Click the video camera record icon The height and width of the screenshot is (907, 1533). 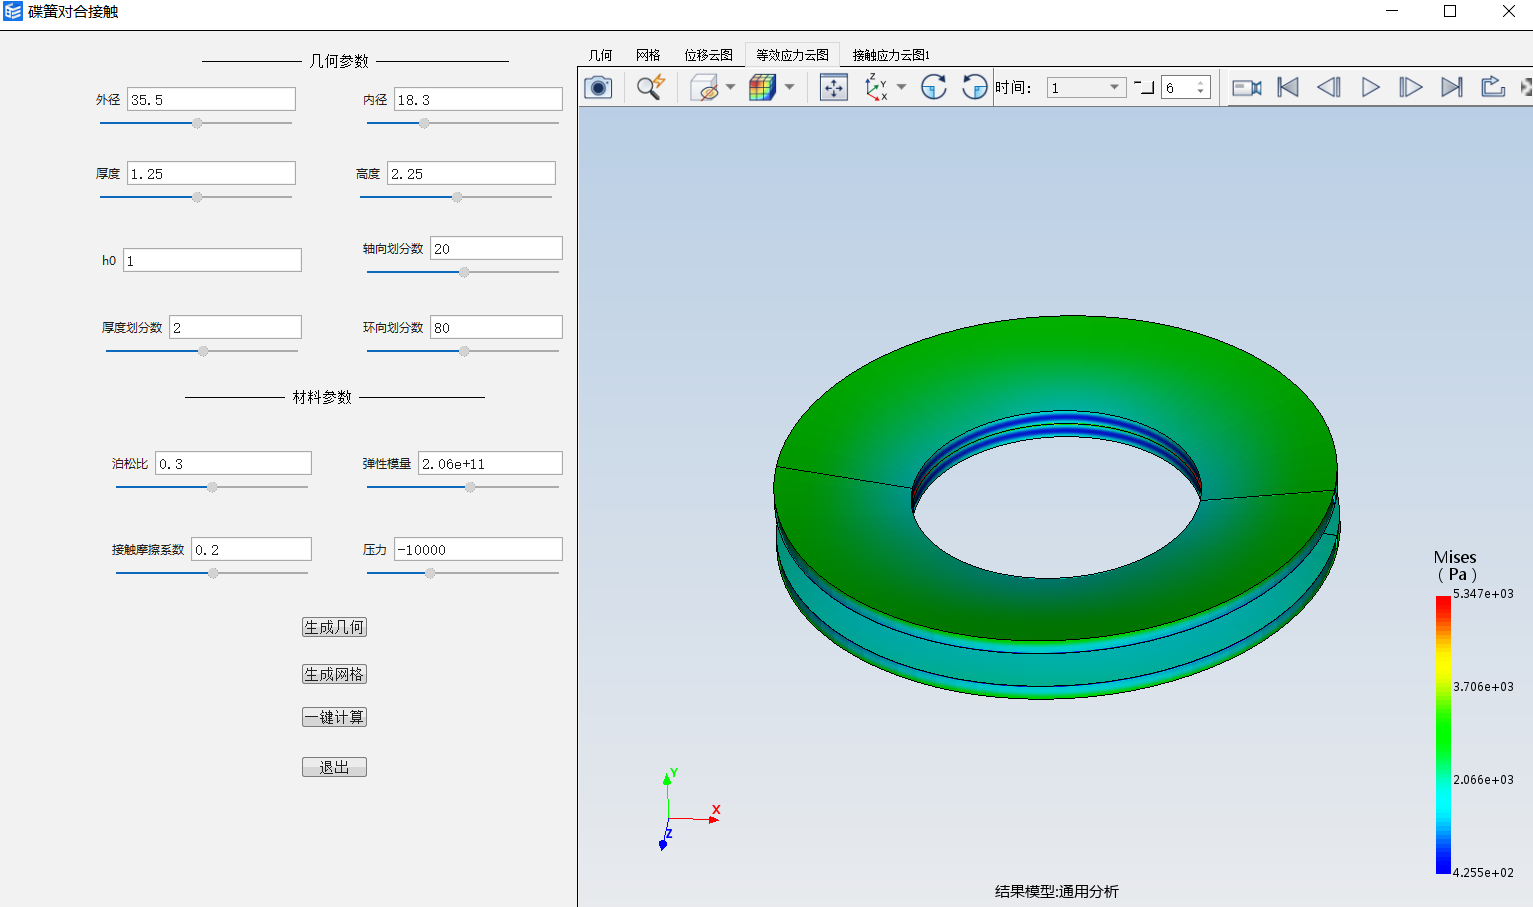[1246, 88]
